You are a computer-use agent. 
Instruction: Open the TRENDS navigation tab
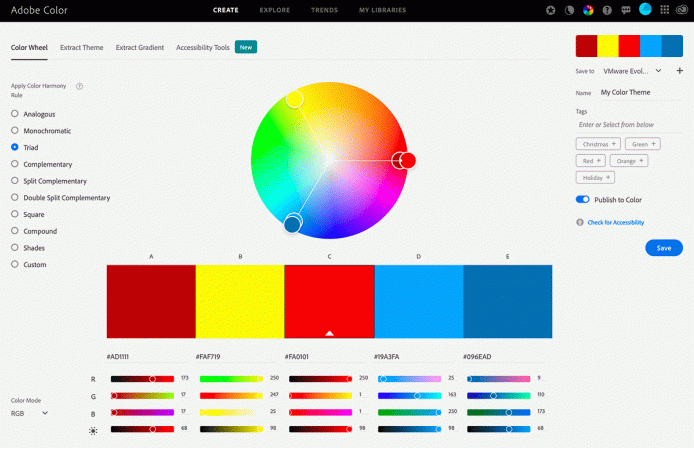coord(324,10)
